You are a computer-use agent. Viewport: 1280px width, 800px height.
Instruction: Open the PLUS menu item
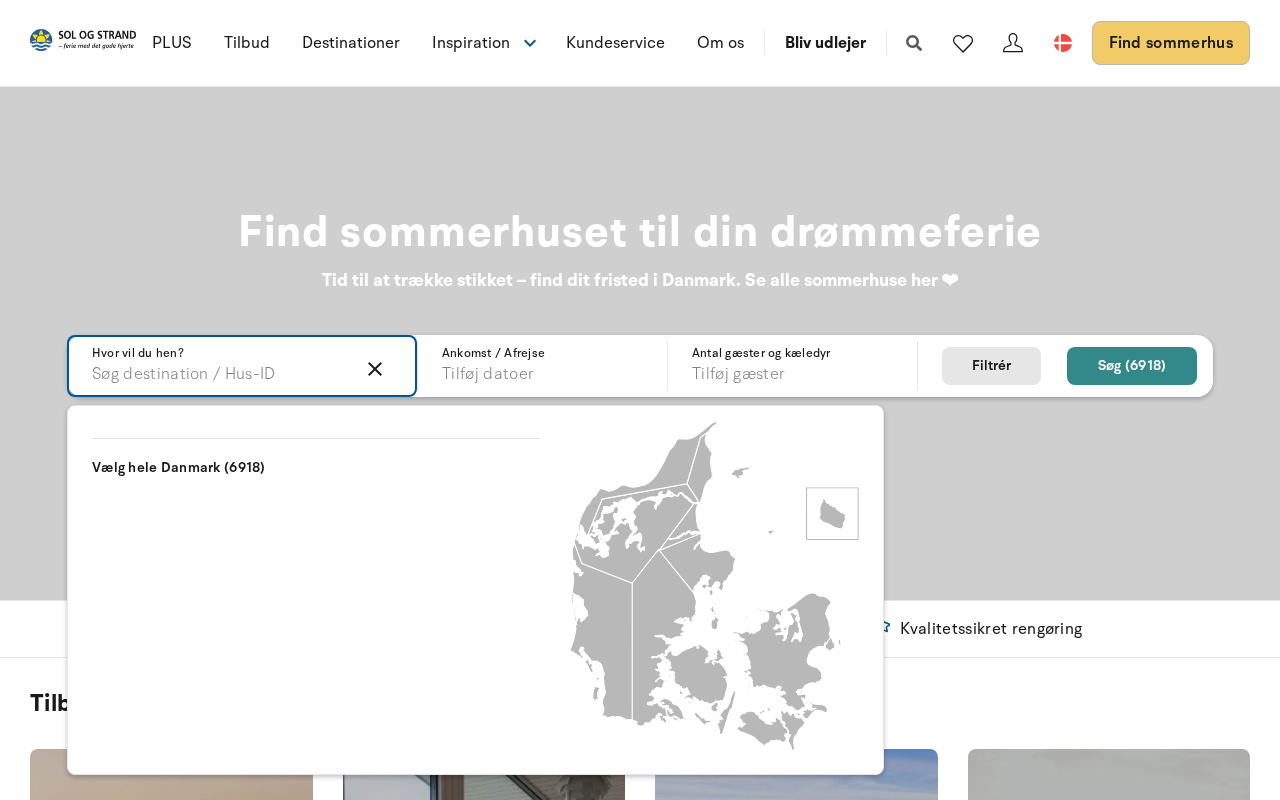click(x=172, y=43)
